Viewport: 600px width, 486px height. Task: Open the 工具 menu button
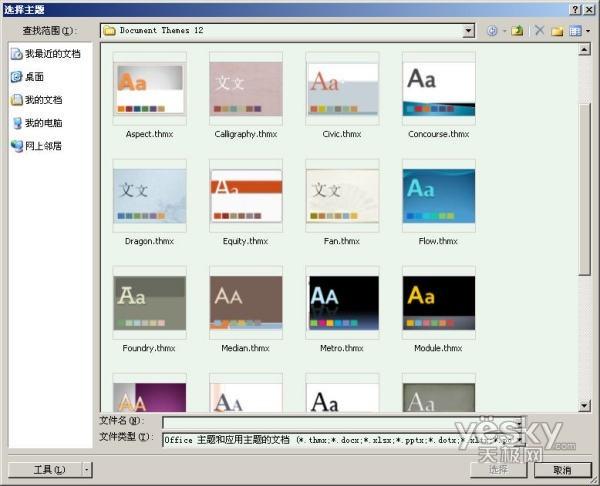48,469
